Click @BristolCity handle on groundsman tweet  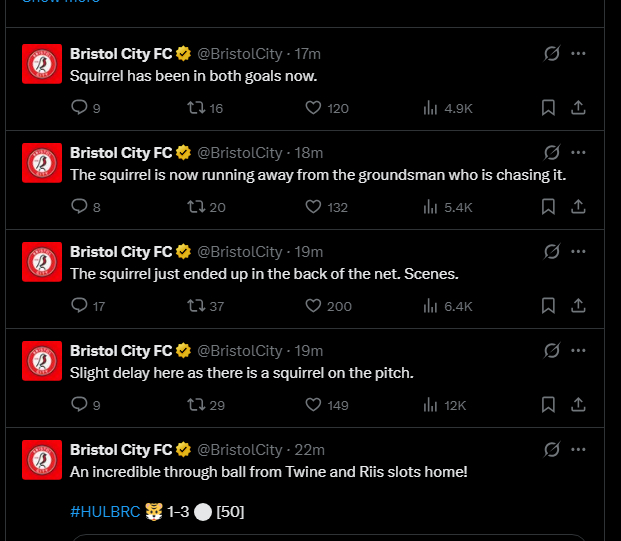(240, 152)
